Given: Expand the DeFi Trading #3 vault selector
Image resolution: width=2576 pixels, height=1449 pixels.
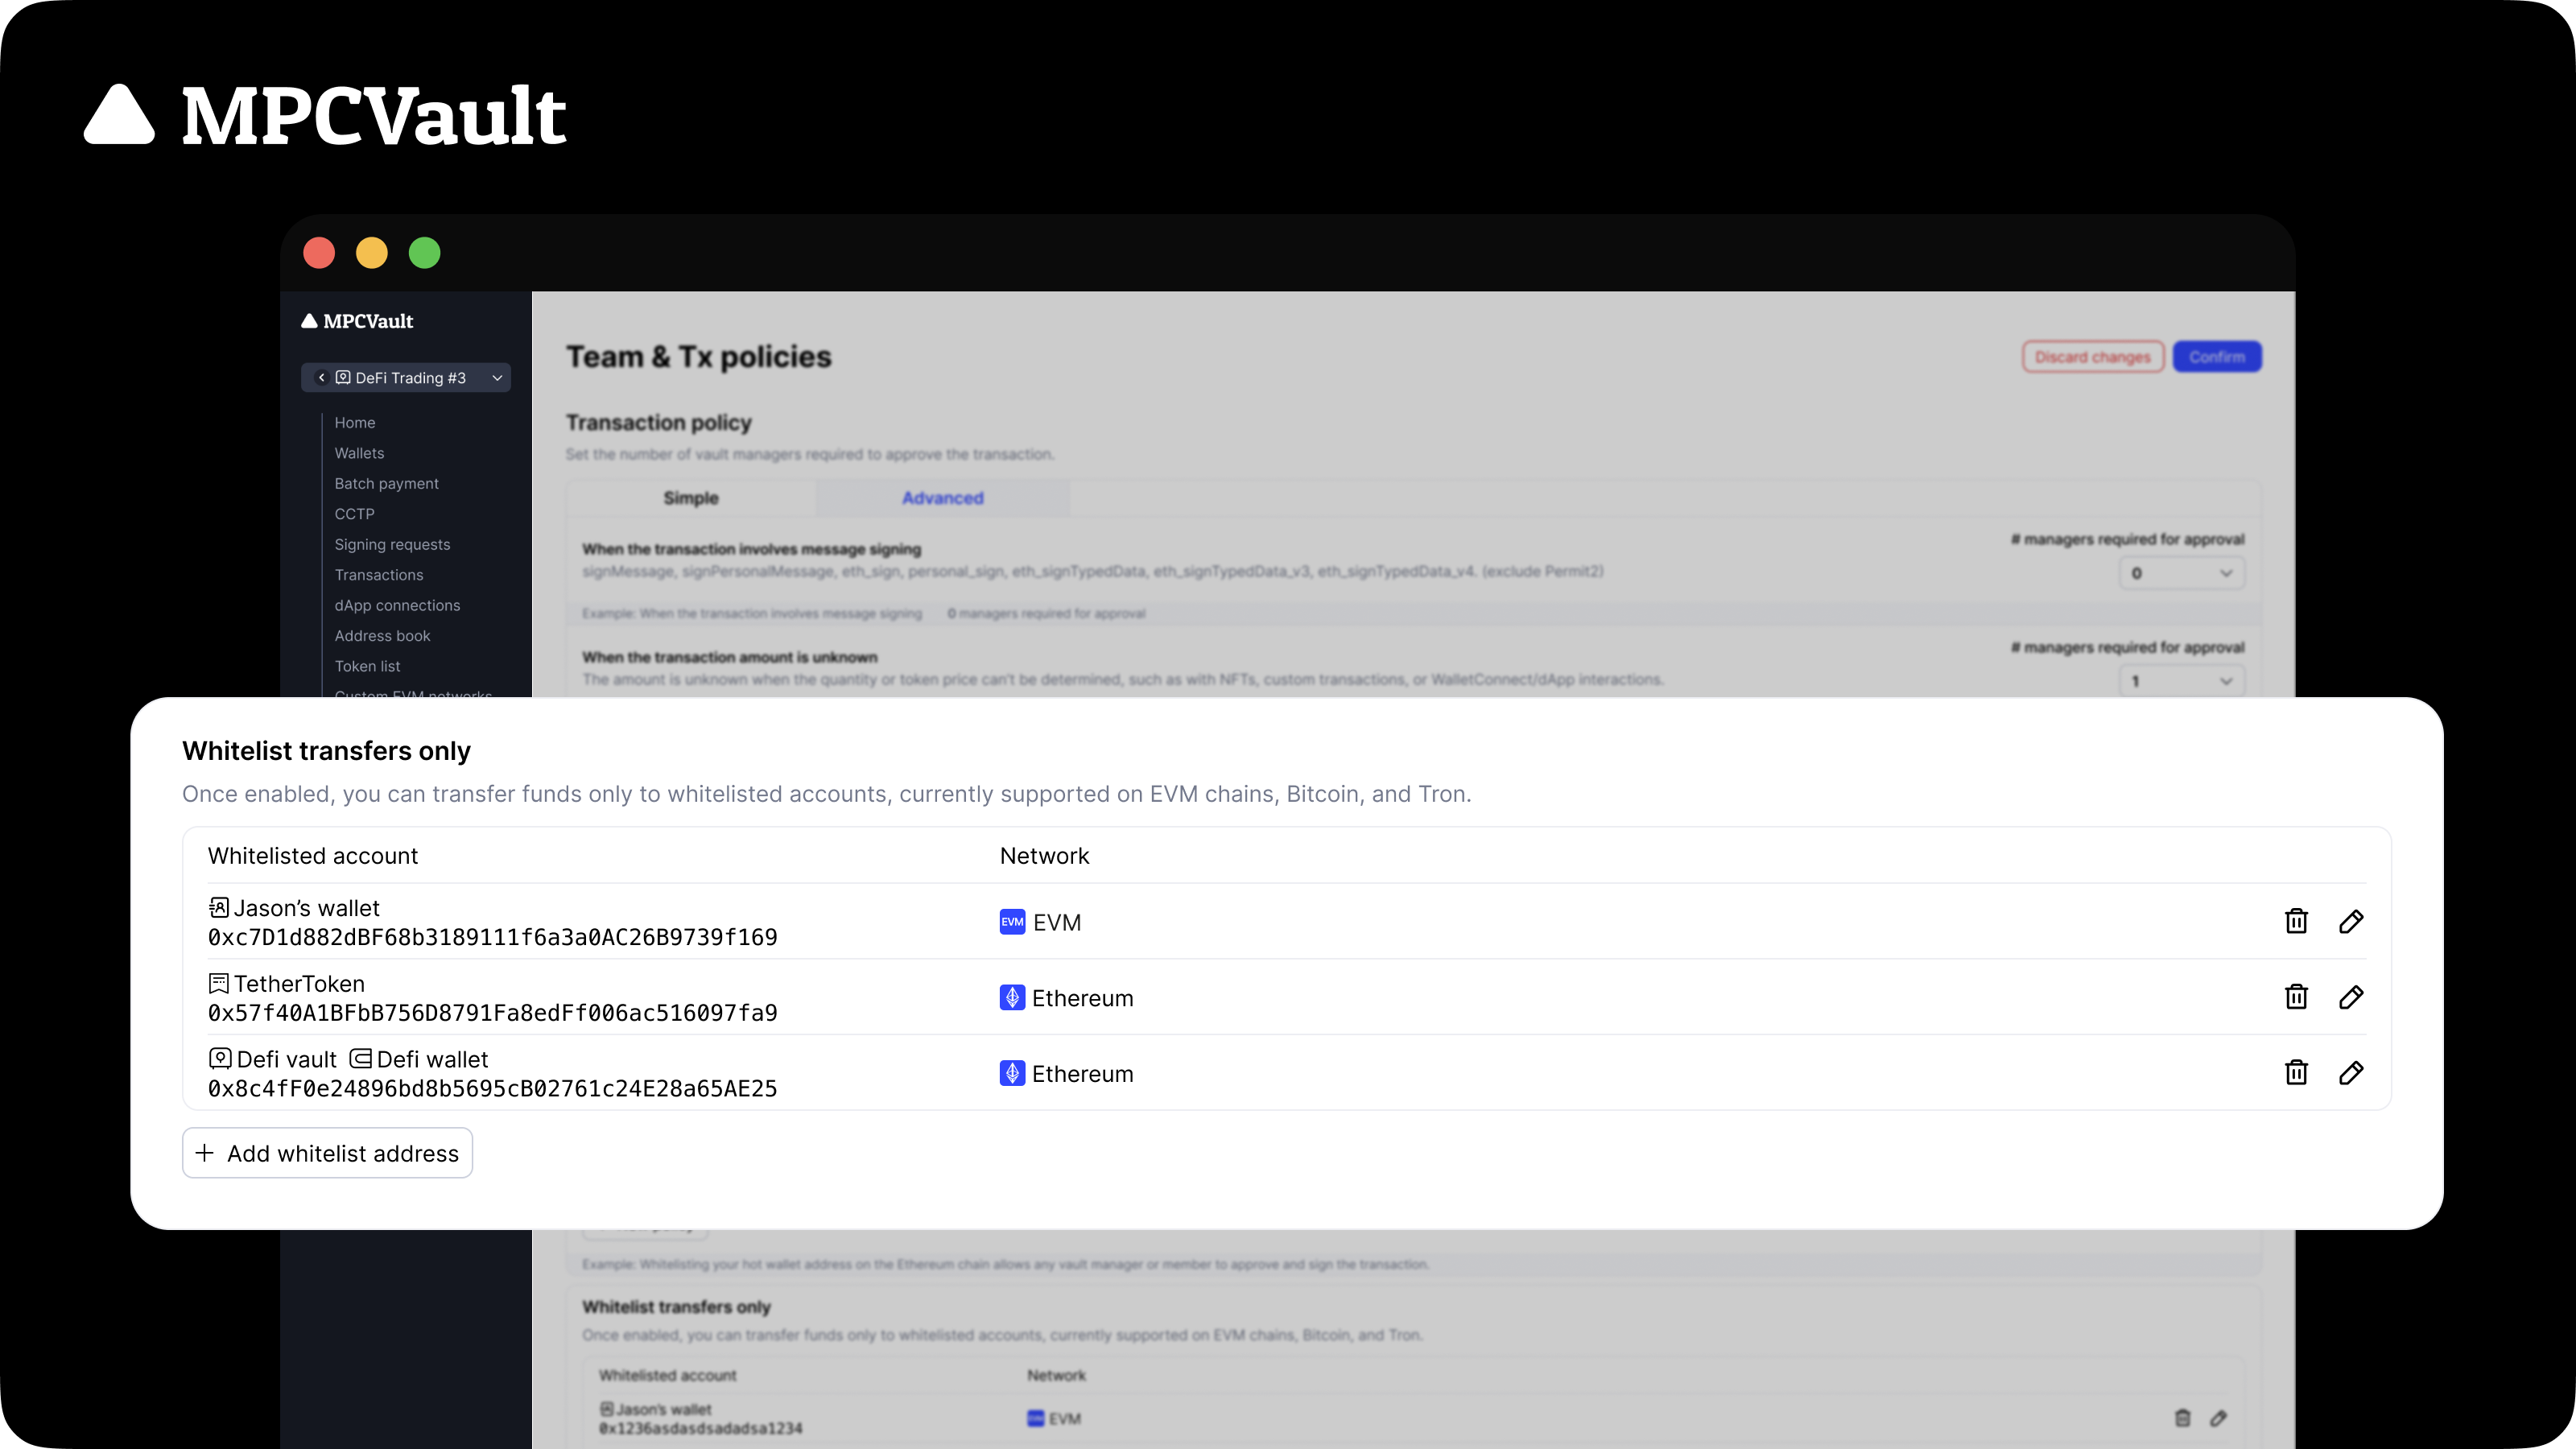Looking at the screenshot, I should pyautogui.click(x=497, y=377).
